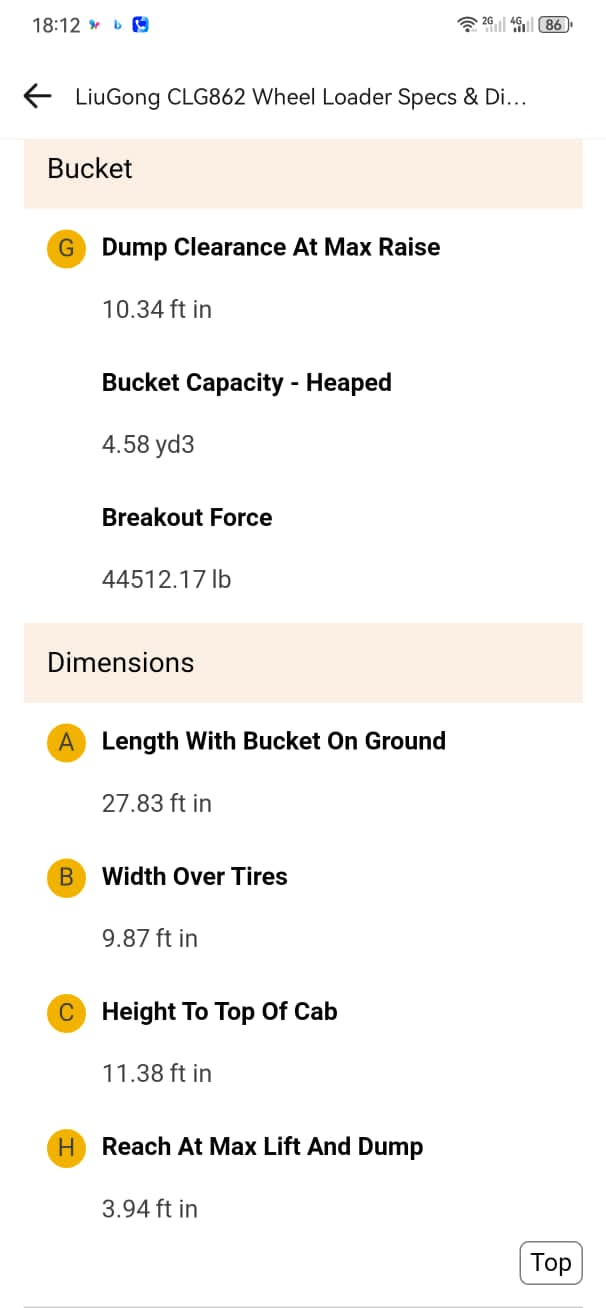Viewport: 606px width, 1308px height.
Task: Tap the LiuGong CLG862 page title
Action: point(301,97)
